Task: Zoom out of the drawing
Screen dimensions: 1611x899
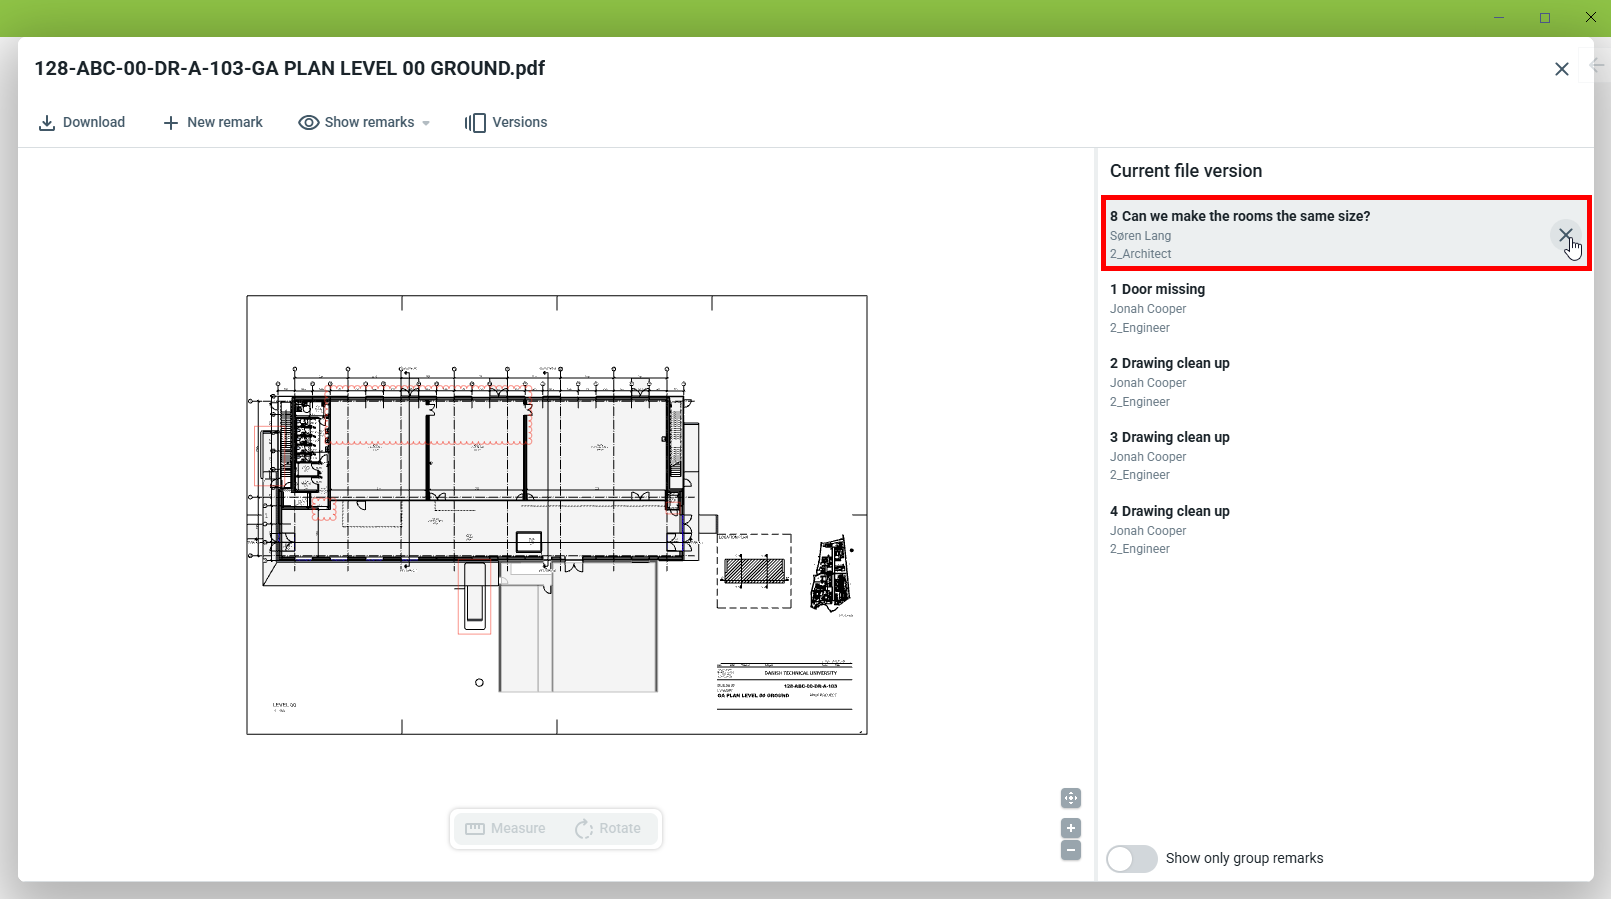Action: [1071, 850]
